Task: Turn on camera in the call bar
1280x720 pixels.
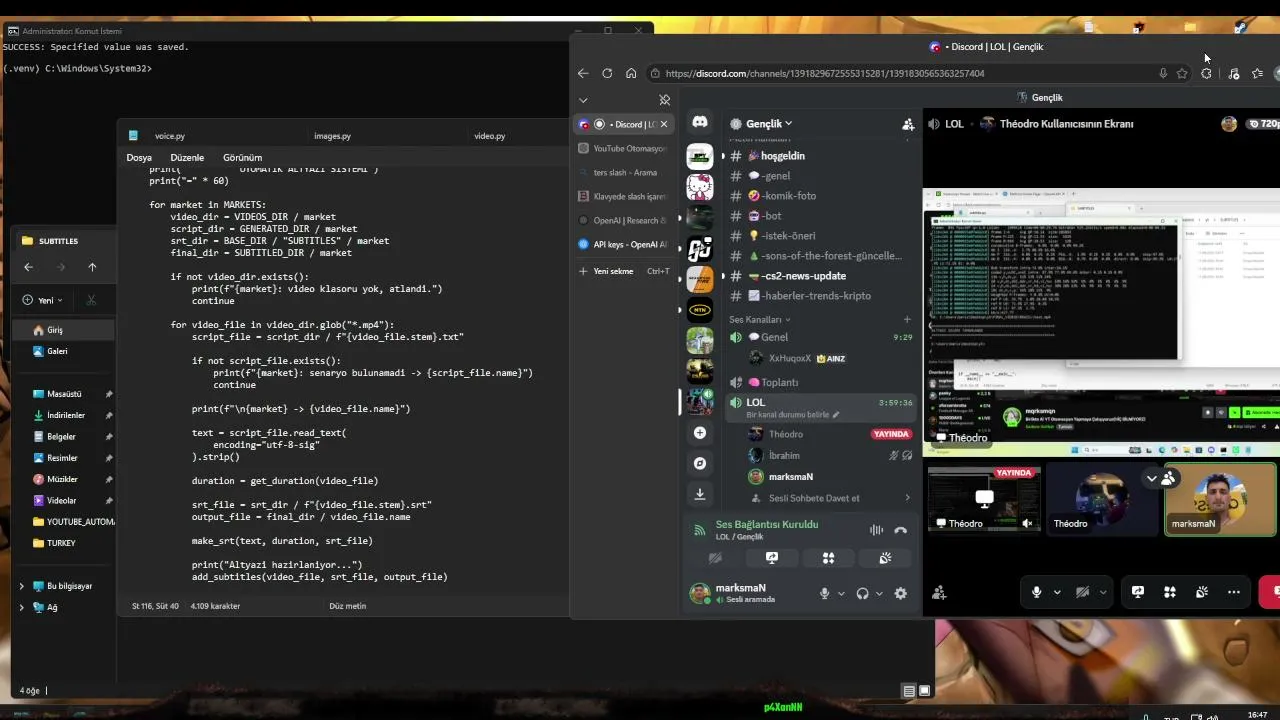Action: tap(1082, 592)
